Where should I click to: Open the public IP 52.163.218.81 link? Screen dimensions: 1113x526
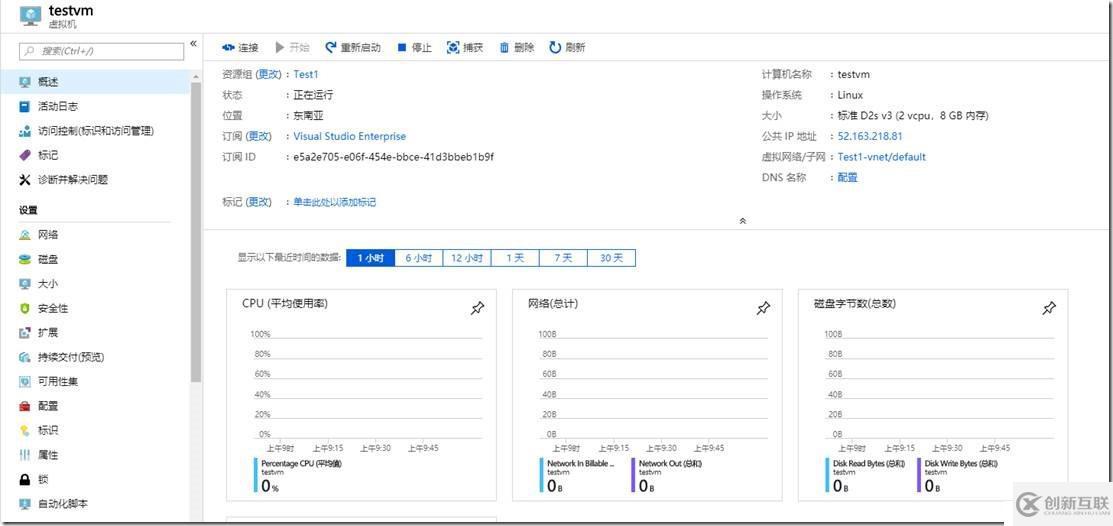tap(870, 136)
